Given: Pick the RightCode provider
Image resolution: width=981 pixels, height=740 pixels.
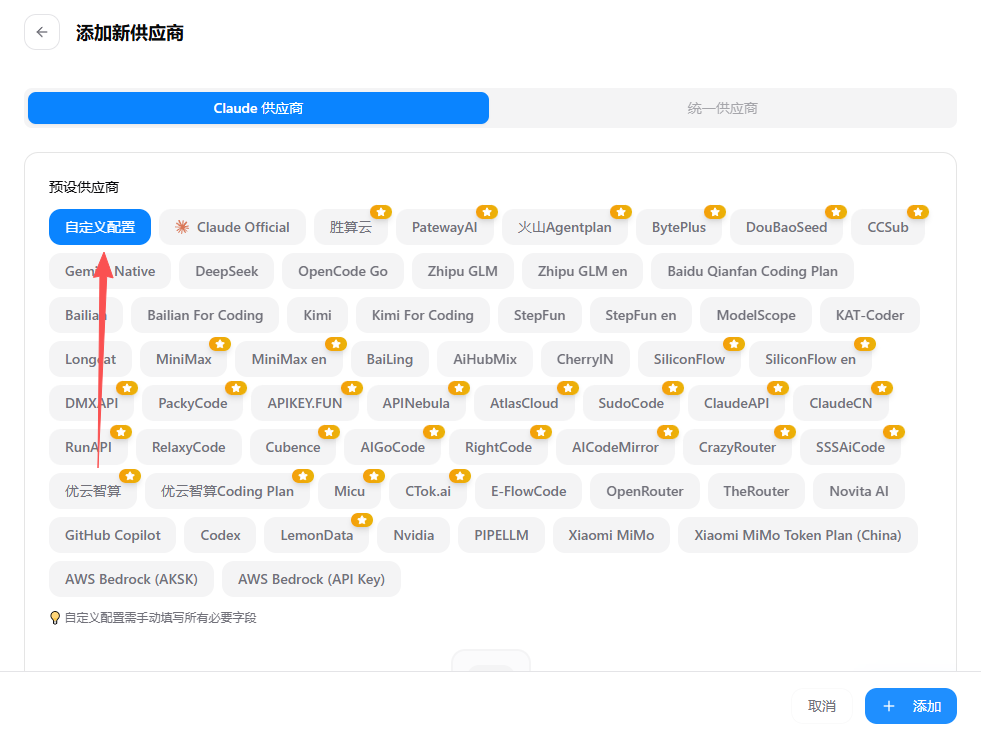Looking at the screenshot, I should (x=499, y=447).
